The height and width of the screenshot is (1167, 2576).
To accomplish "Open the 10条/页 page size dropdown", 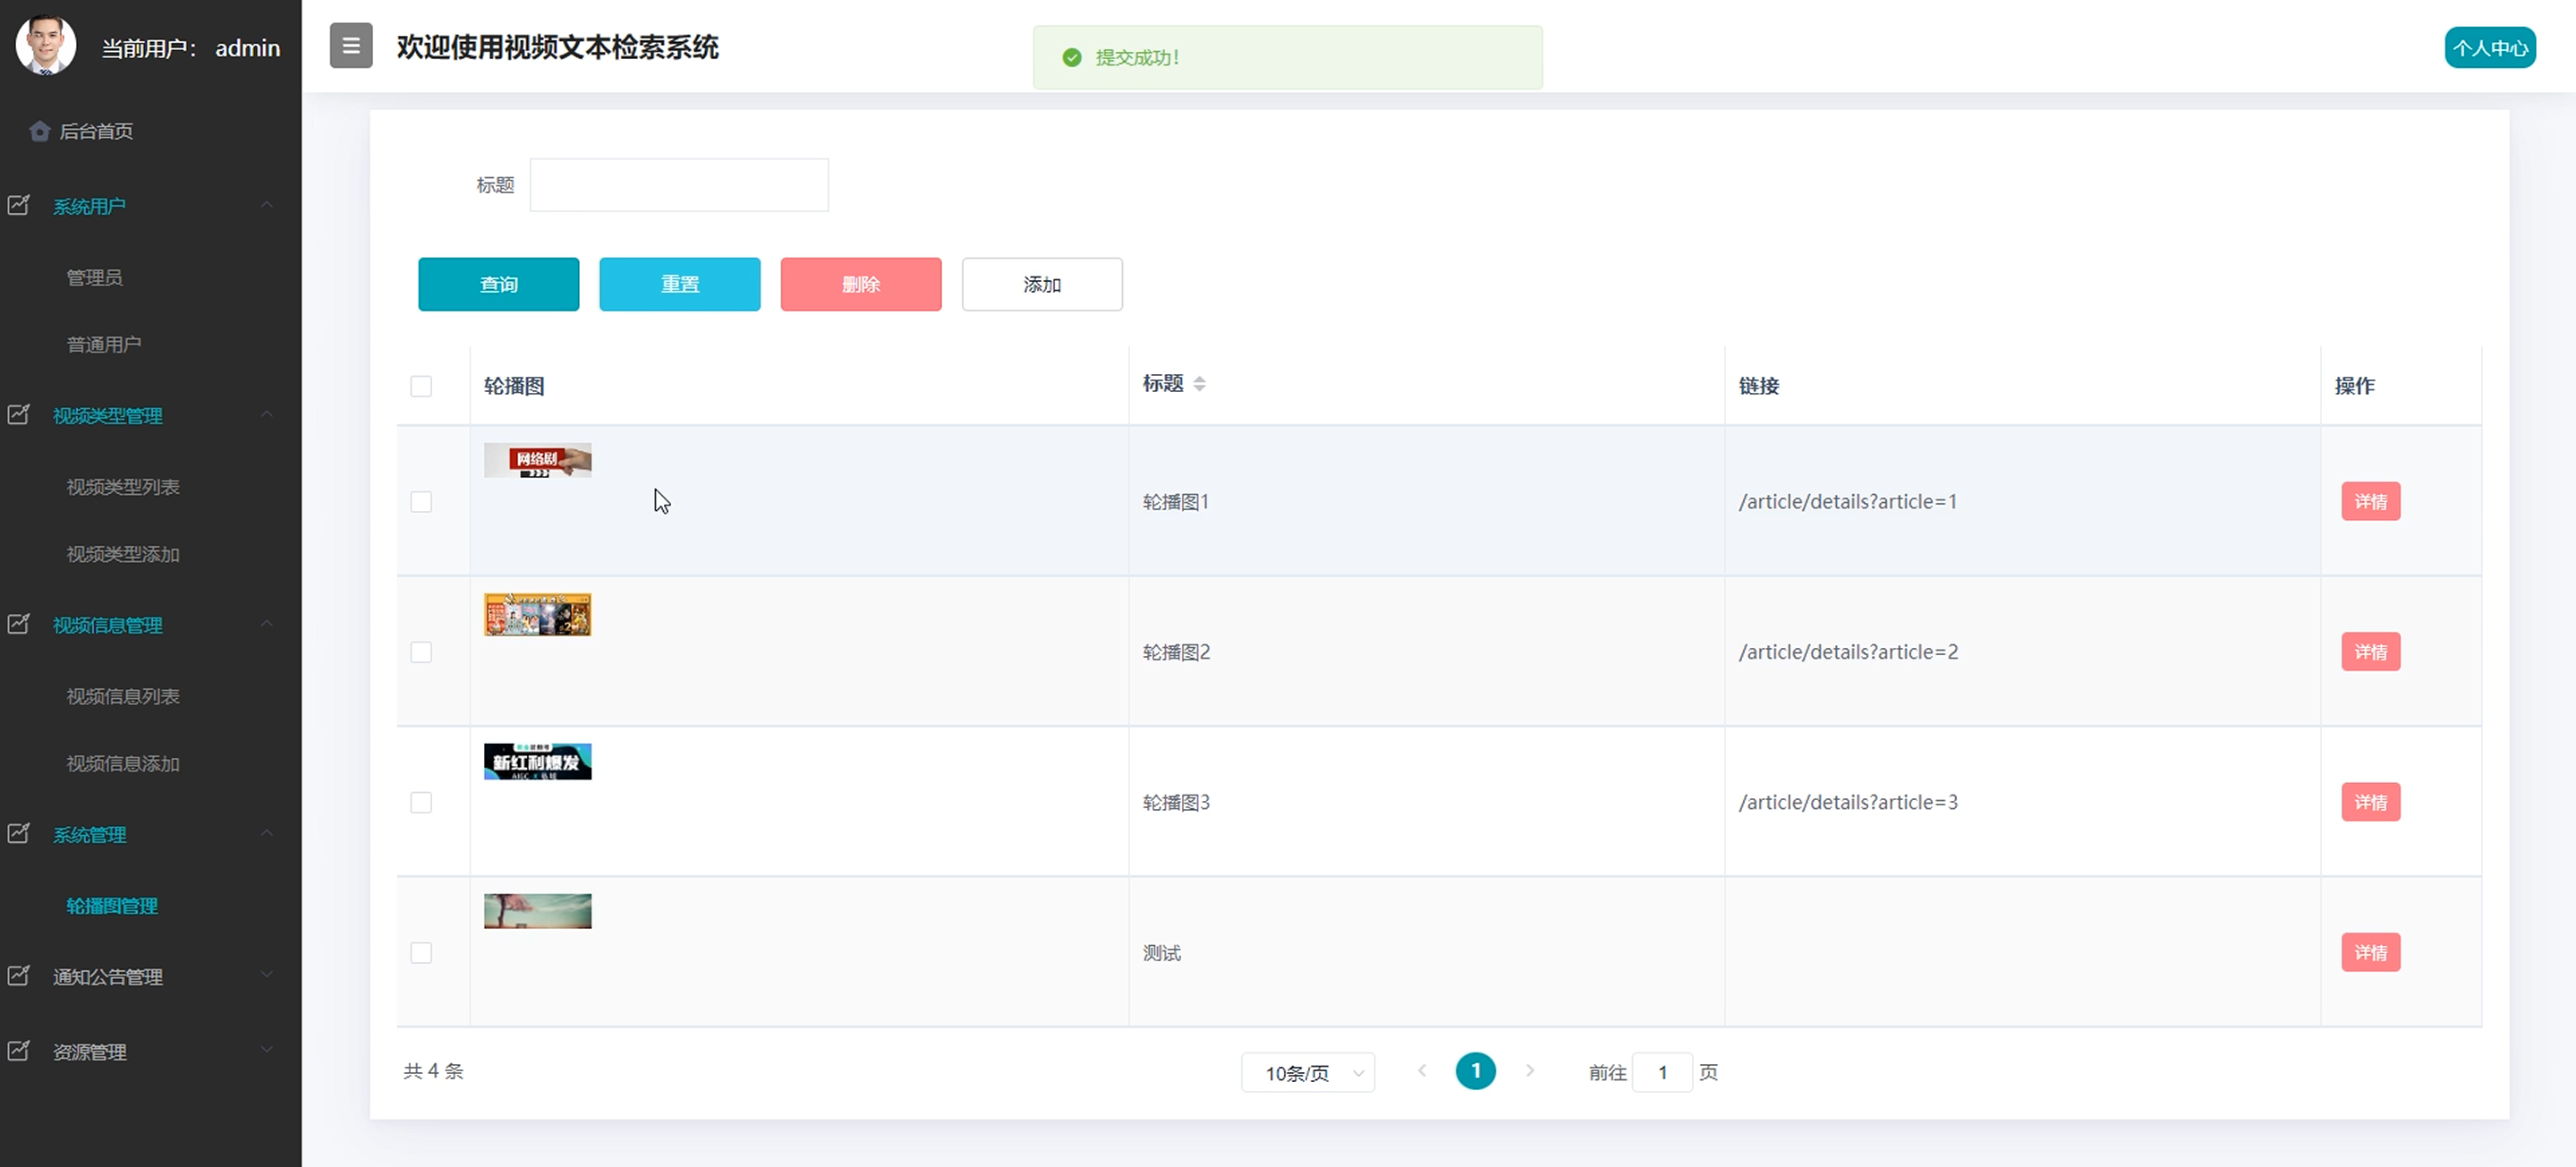I will coord(1307,1073).
